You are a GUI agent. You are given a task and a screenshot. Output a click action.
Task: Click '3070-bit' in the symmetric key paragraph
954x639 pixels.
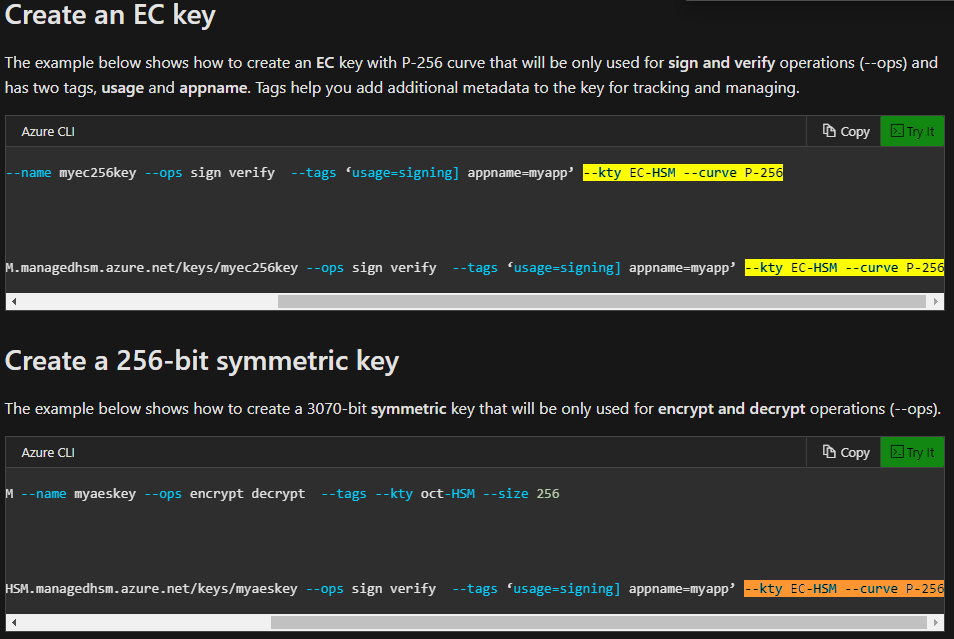coord(336,408)
